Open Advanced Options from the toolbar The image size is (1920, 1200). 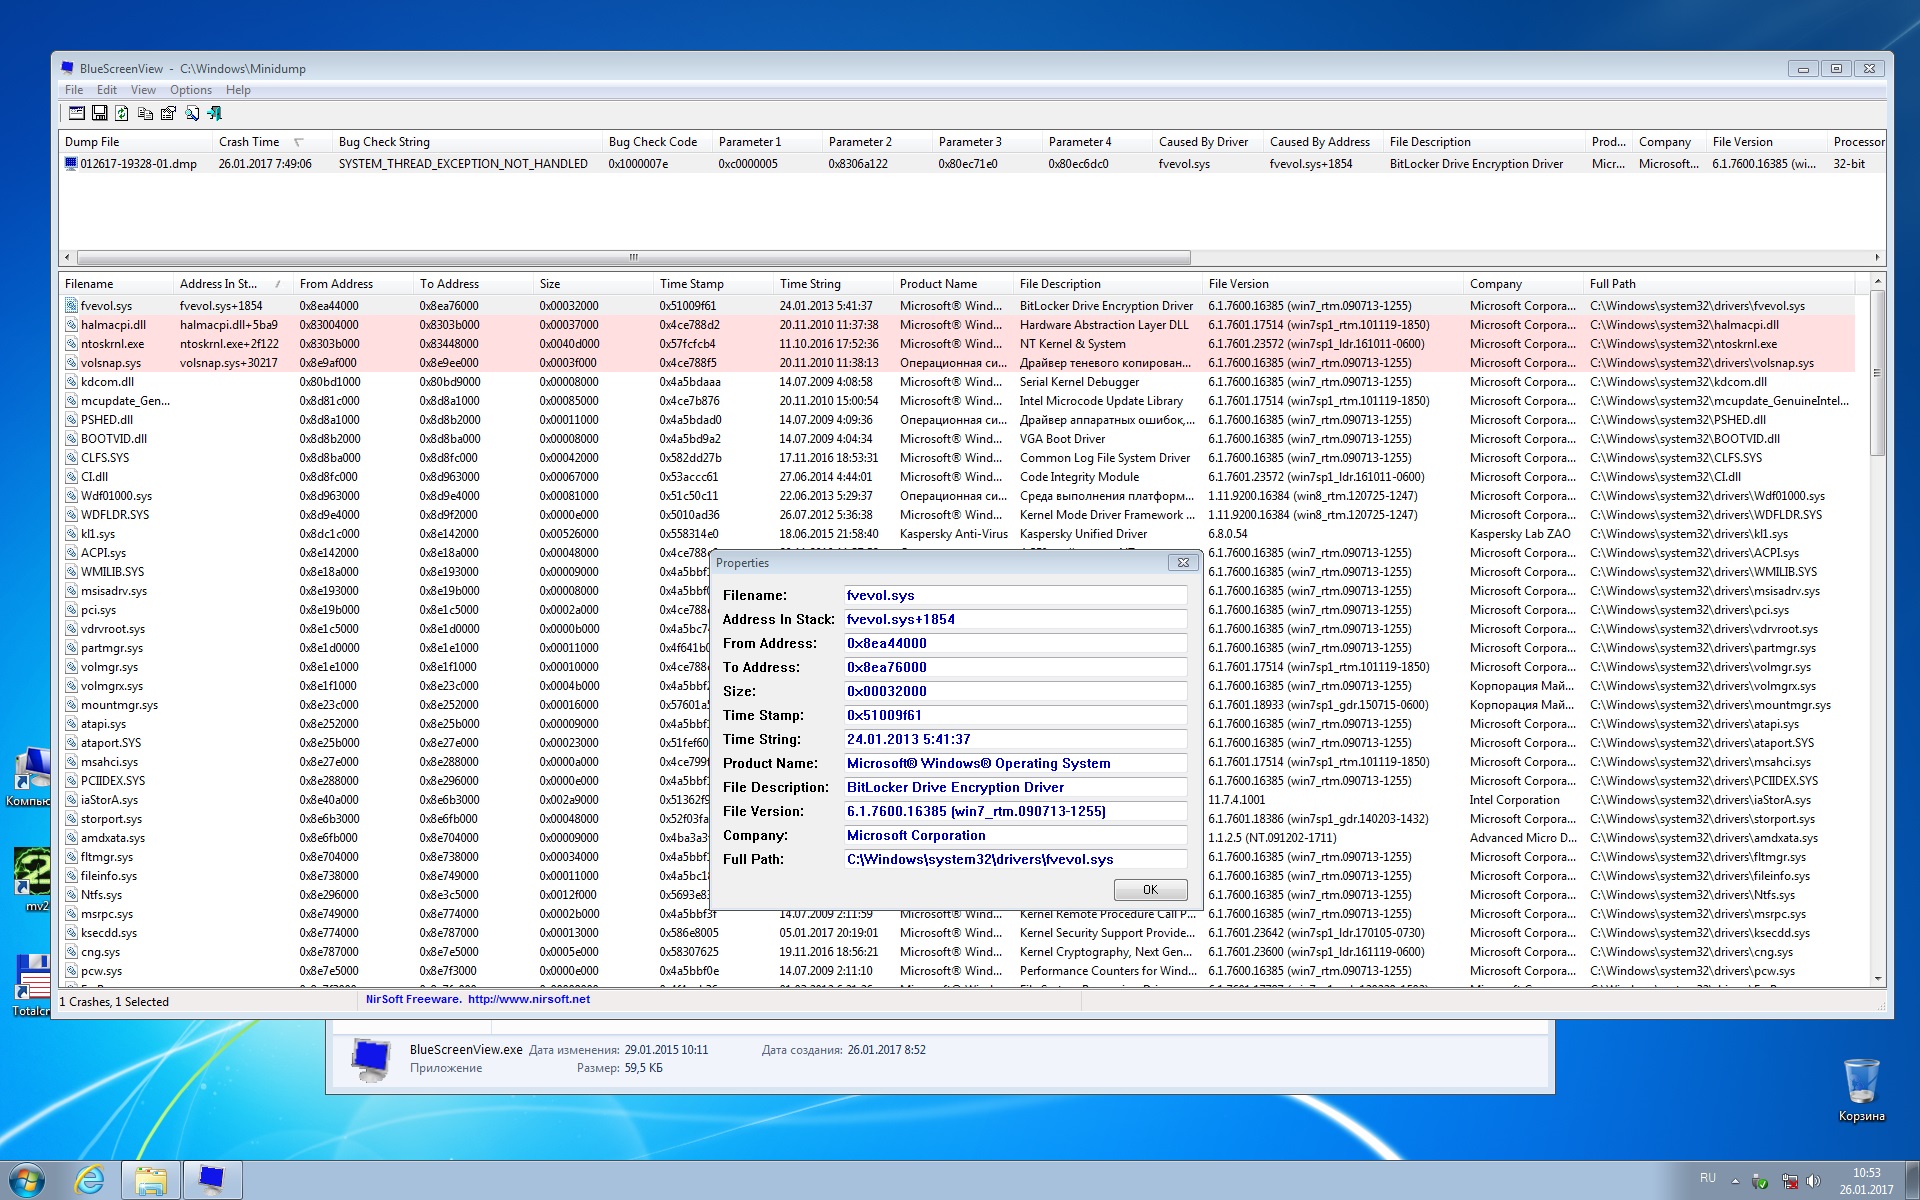pos(77,114)
